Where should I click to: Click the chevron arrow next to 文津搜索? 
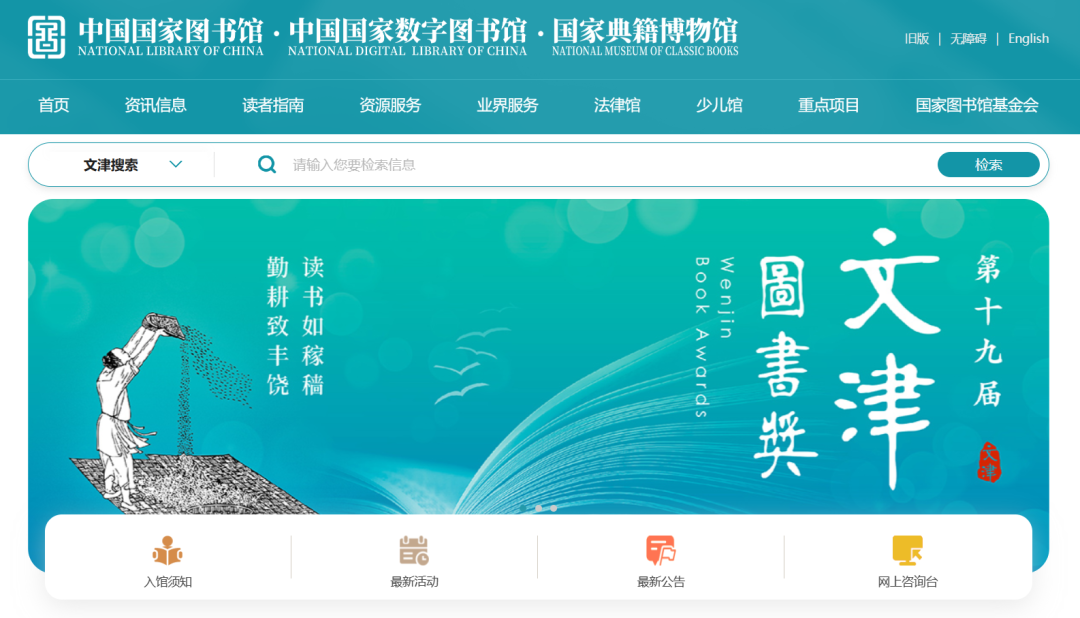point(176,164)
